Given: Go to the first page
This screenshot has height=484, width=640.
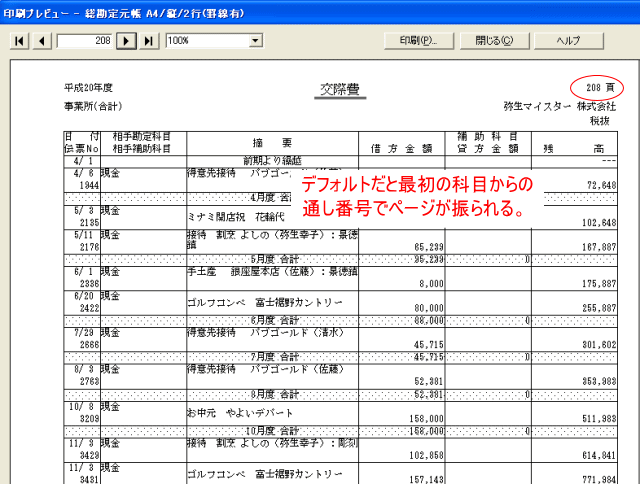Looking at the screenshot, I should [19, 41].
